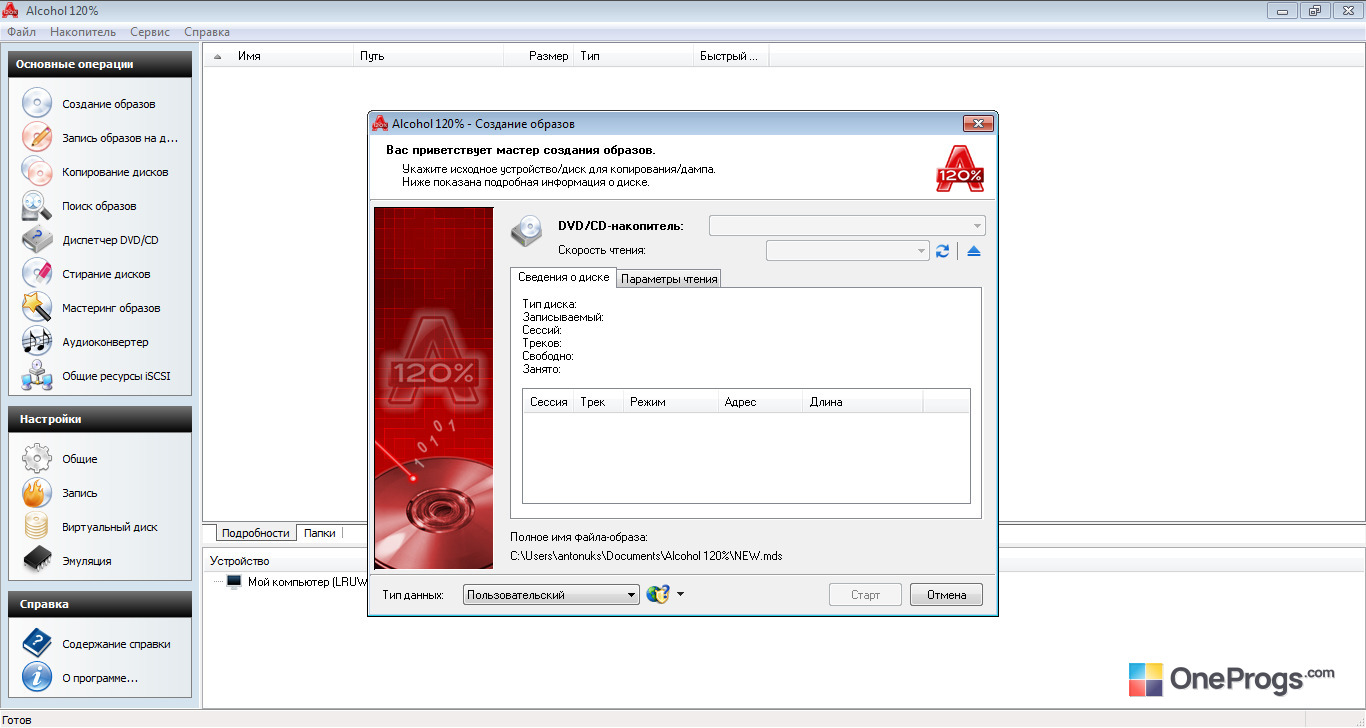
Task: Open the Накопитель menu
Action: point(83,32)
